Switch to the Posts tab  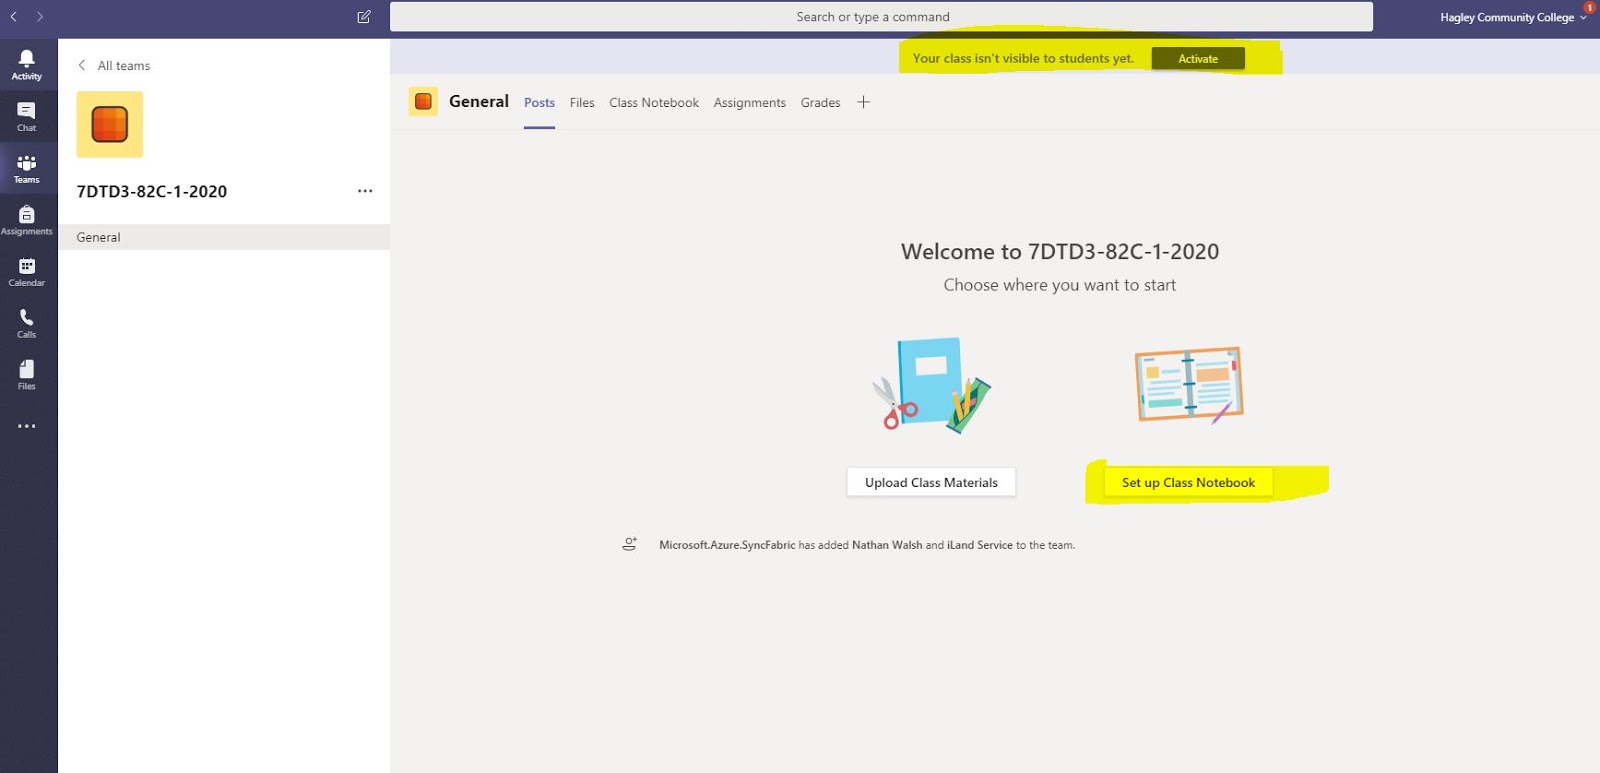coord(539,103)
